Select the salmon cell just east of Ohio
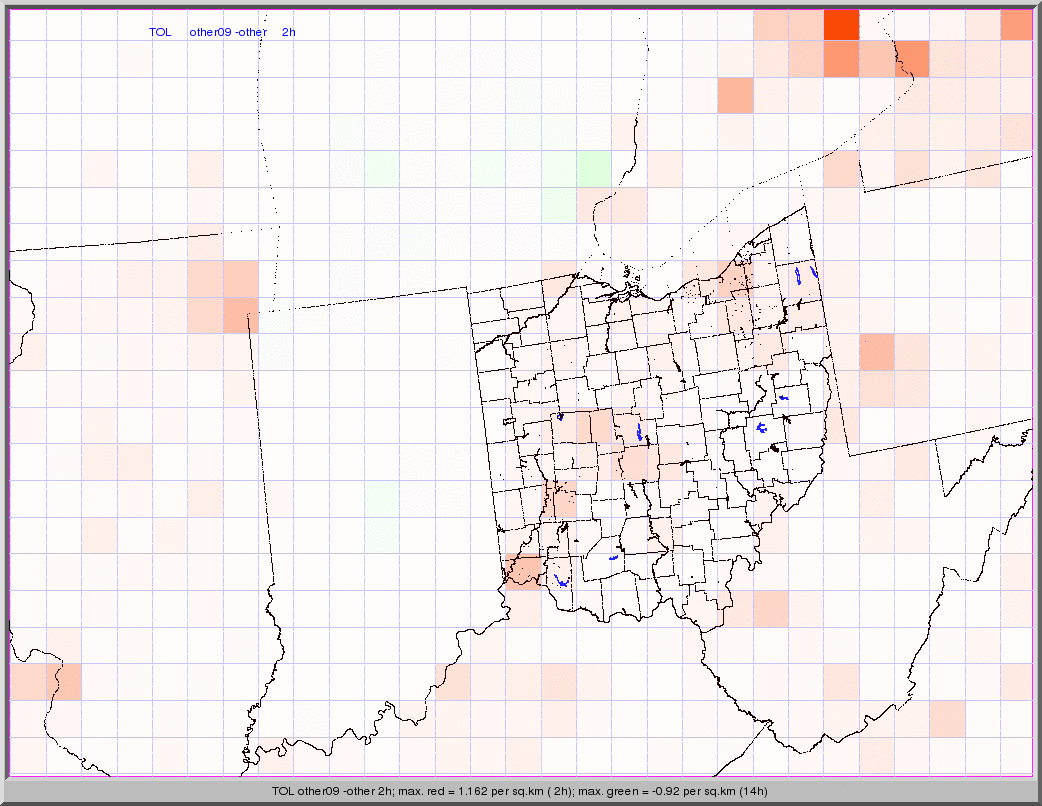This screenshot has width=1042, height=806. 876,351
